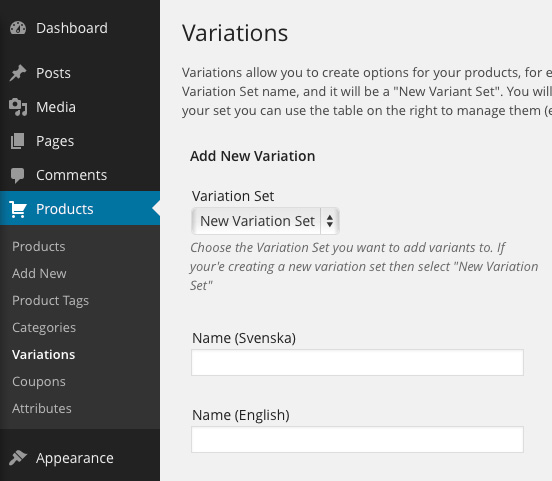
Task: Click the Pages stacked-sheets icon
Action: 18,141
